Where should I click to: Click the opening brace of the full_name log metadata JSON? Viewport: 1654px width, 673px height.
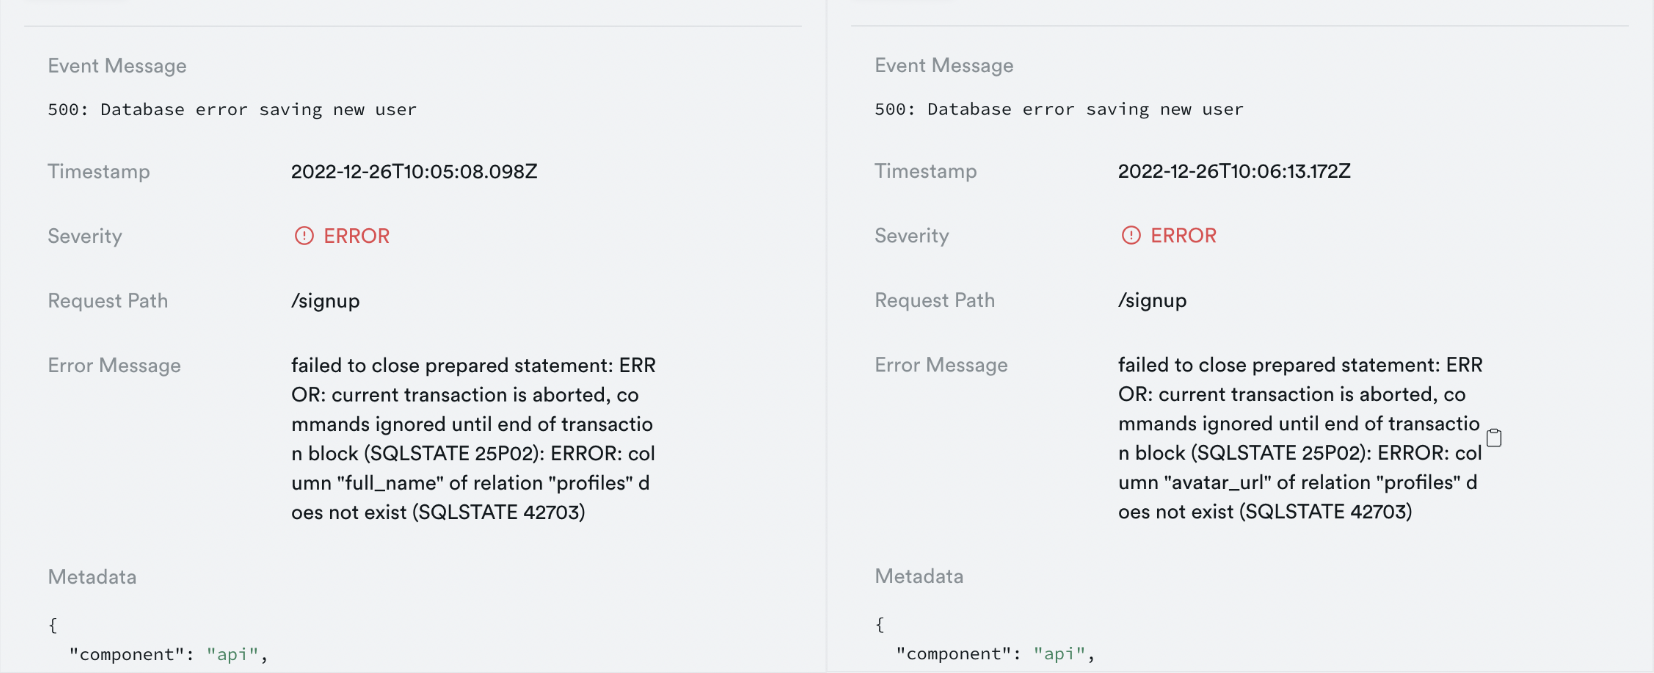tap(53, 626)
